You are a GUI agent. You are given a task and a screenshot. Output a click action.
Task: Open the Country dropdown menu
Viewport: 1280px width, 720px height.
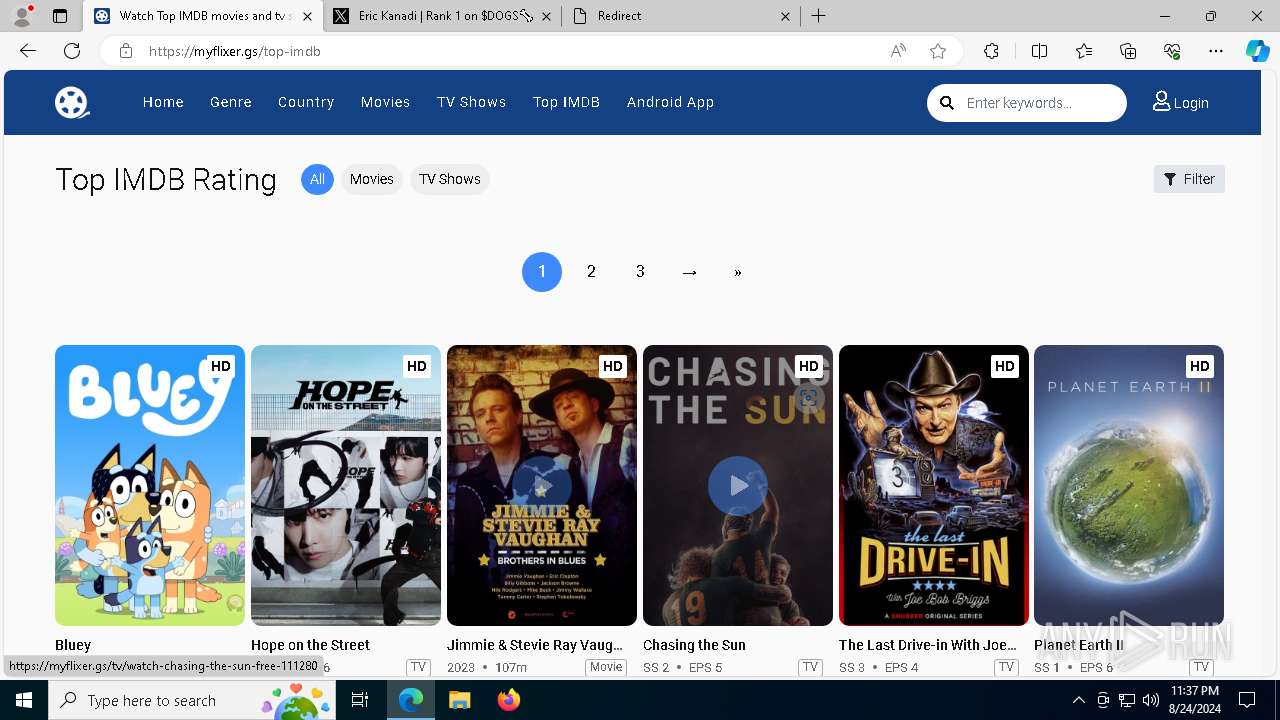click(x=306, y=102)
